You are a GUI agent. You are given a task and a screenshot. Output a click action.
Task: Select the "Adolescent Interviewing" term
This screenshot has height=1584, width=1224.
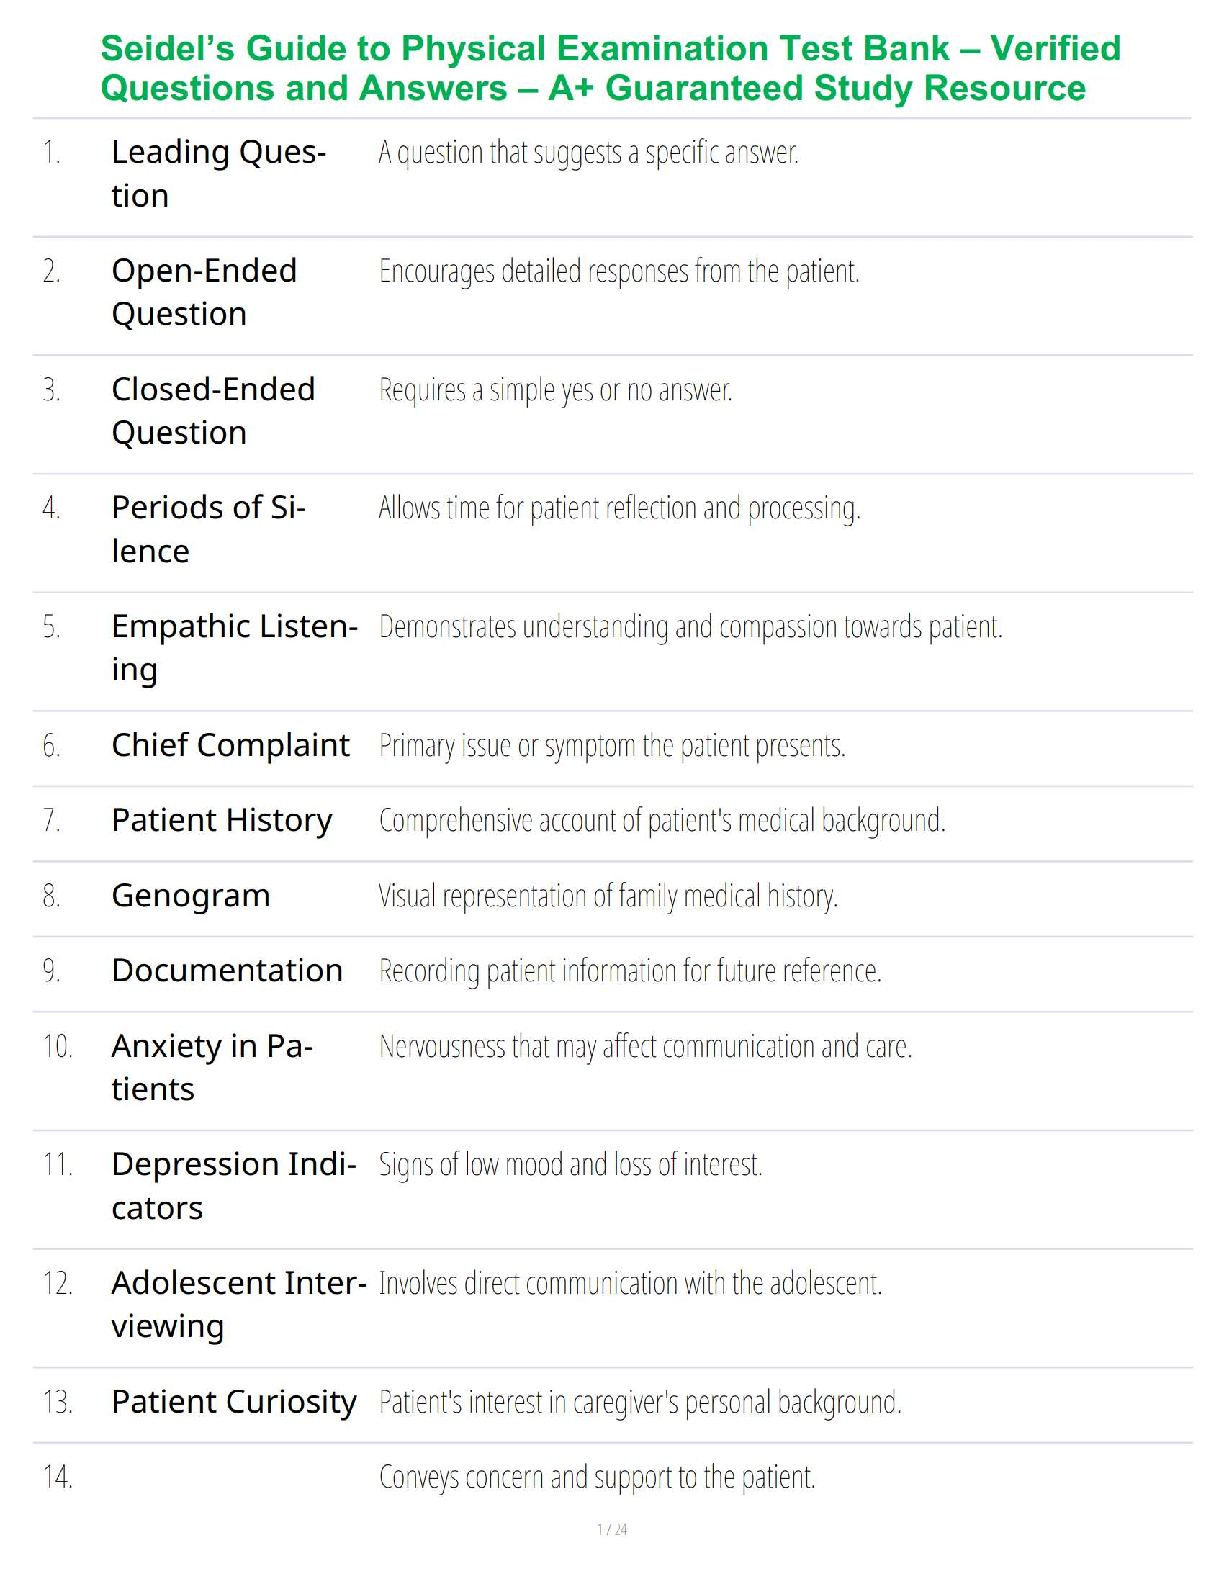point(238,1304)
